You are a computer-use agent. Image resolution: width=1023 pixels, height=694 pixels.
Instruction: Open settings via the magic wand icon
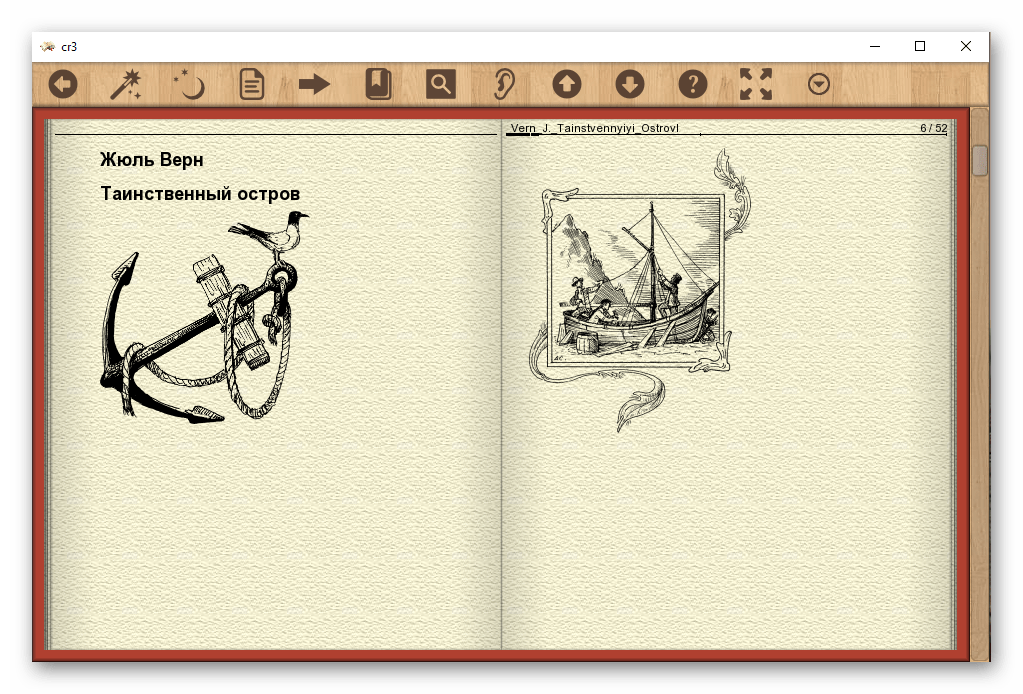[126, 84]
